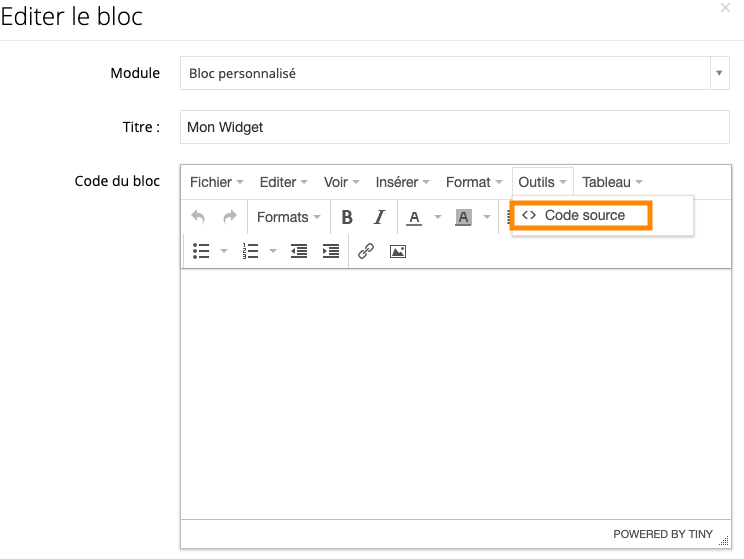Open the Editer menu
The height and width of the screenshot is (559, 744).
pos(283,182)
